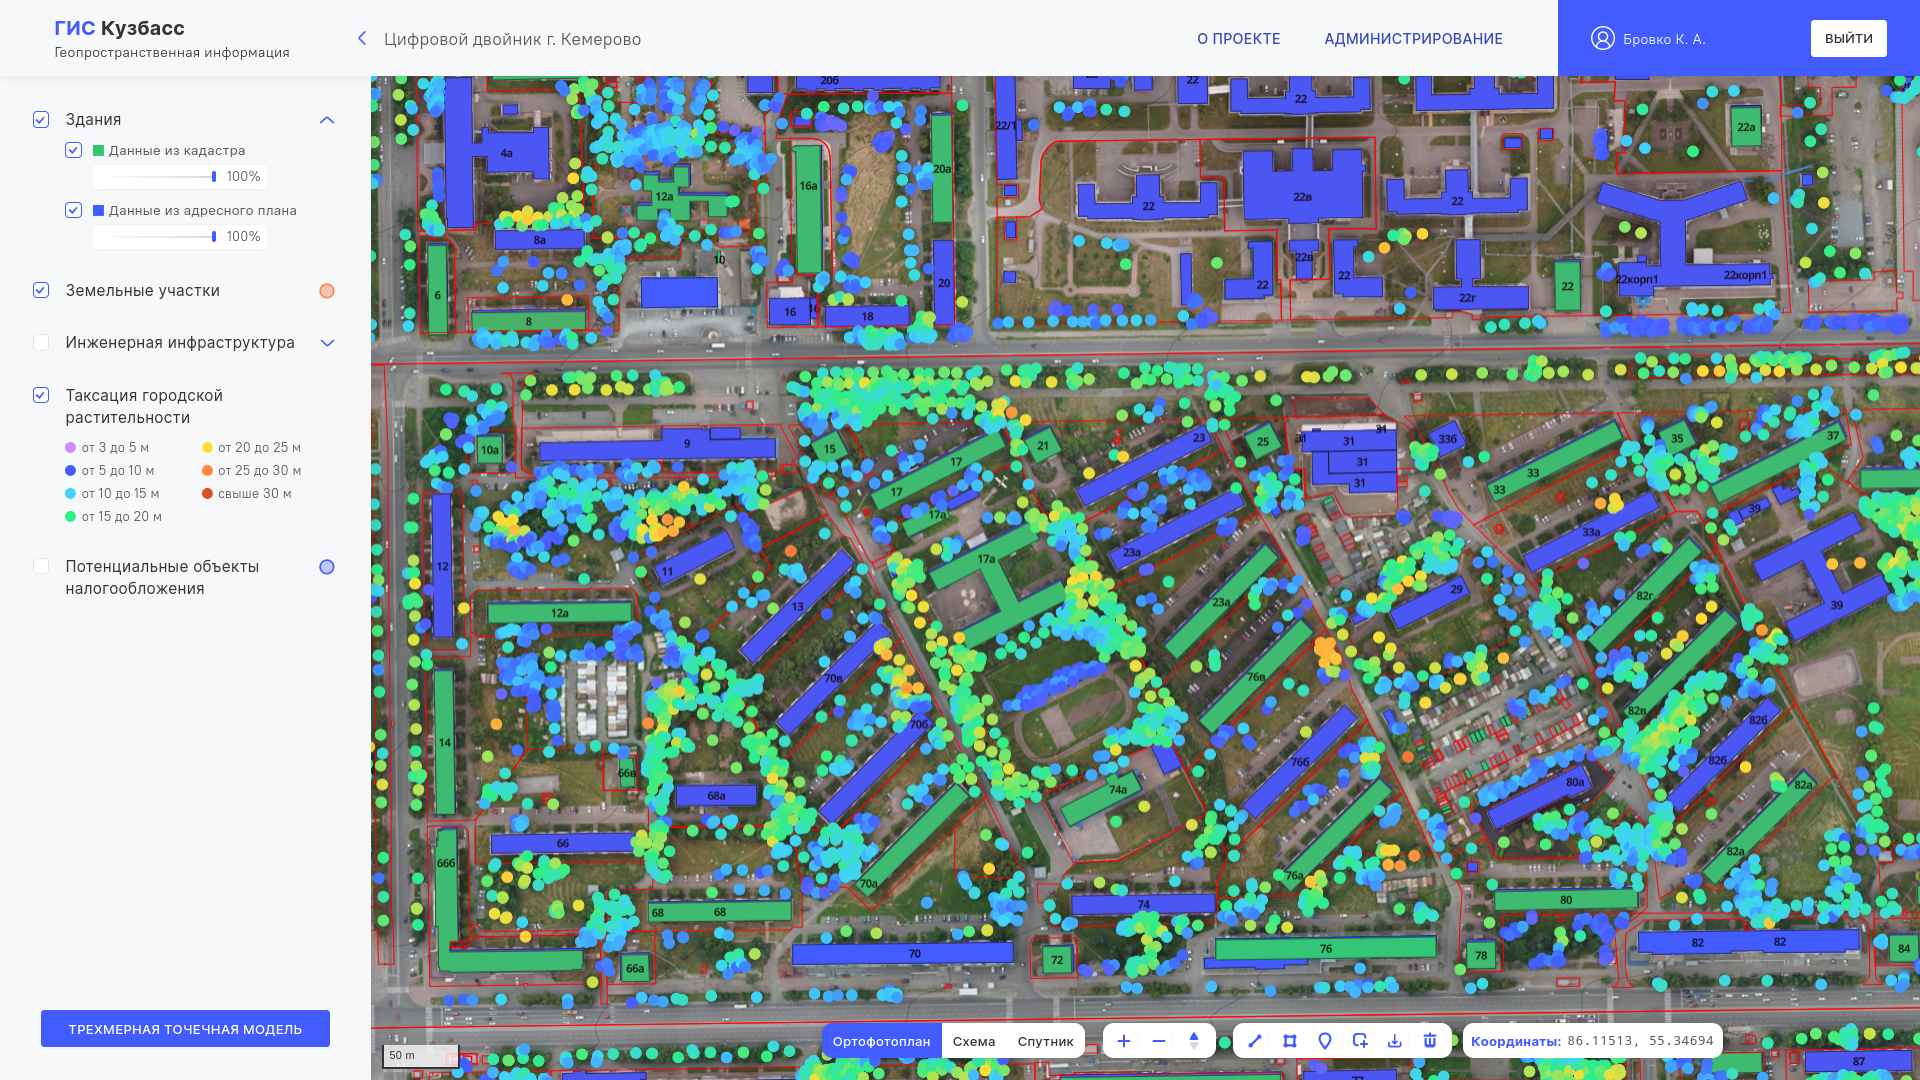This screenshot has width=1920, height=1080.
Task: Select the line measurement tool
Action: pos(1255,1041)
